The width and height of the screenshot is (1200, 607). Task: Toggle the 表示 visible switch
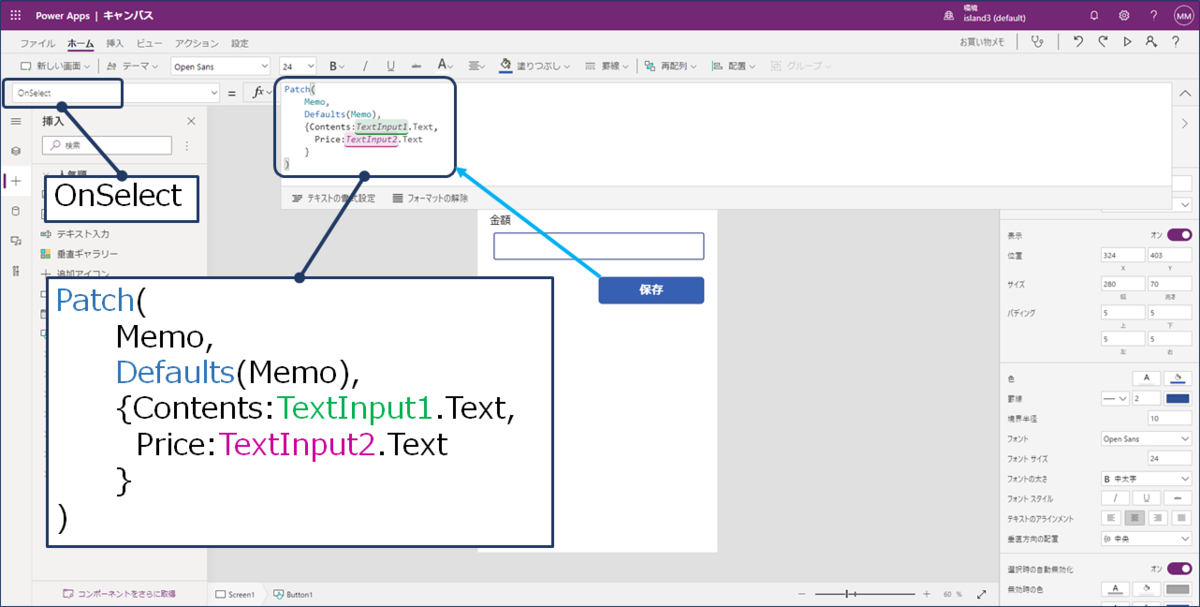pos(1179,235)
